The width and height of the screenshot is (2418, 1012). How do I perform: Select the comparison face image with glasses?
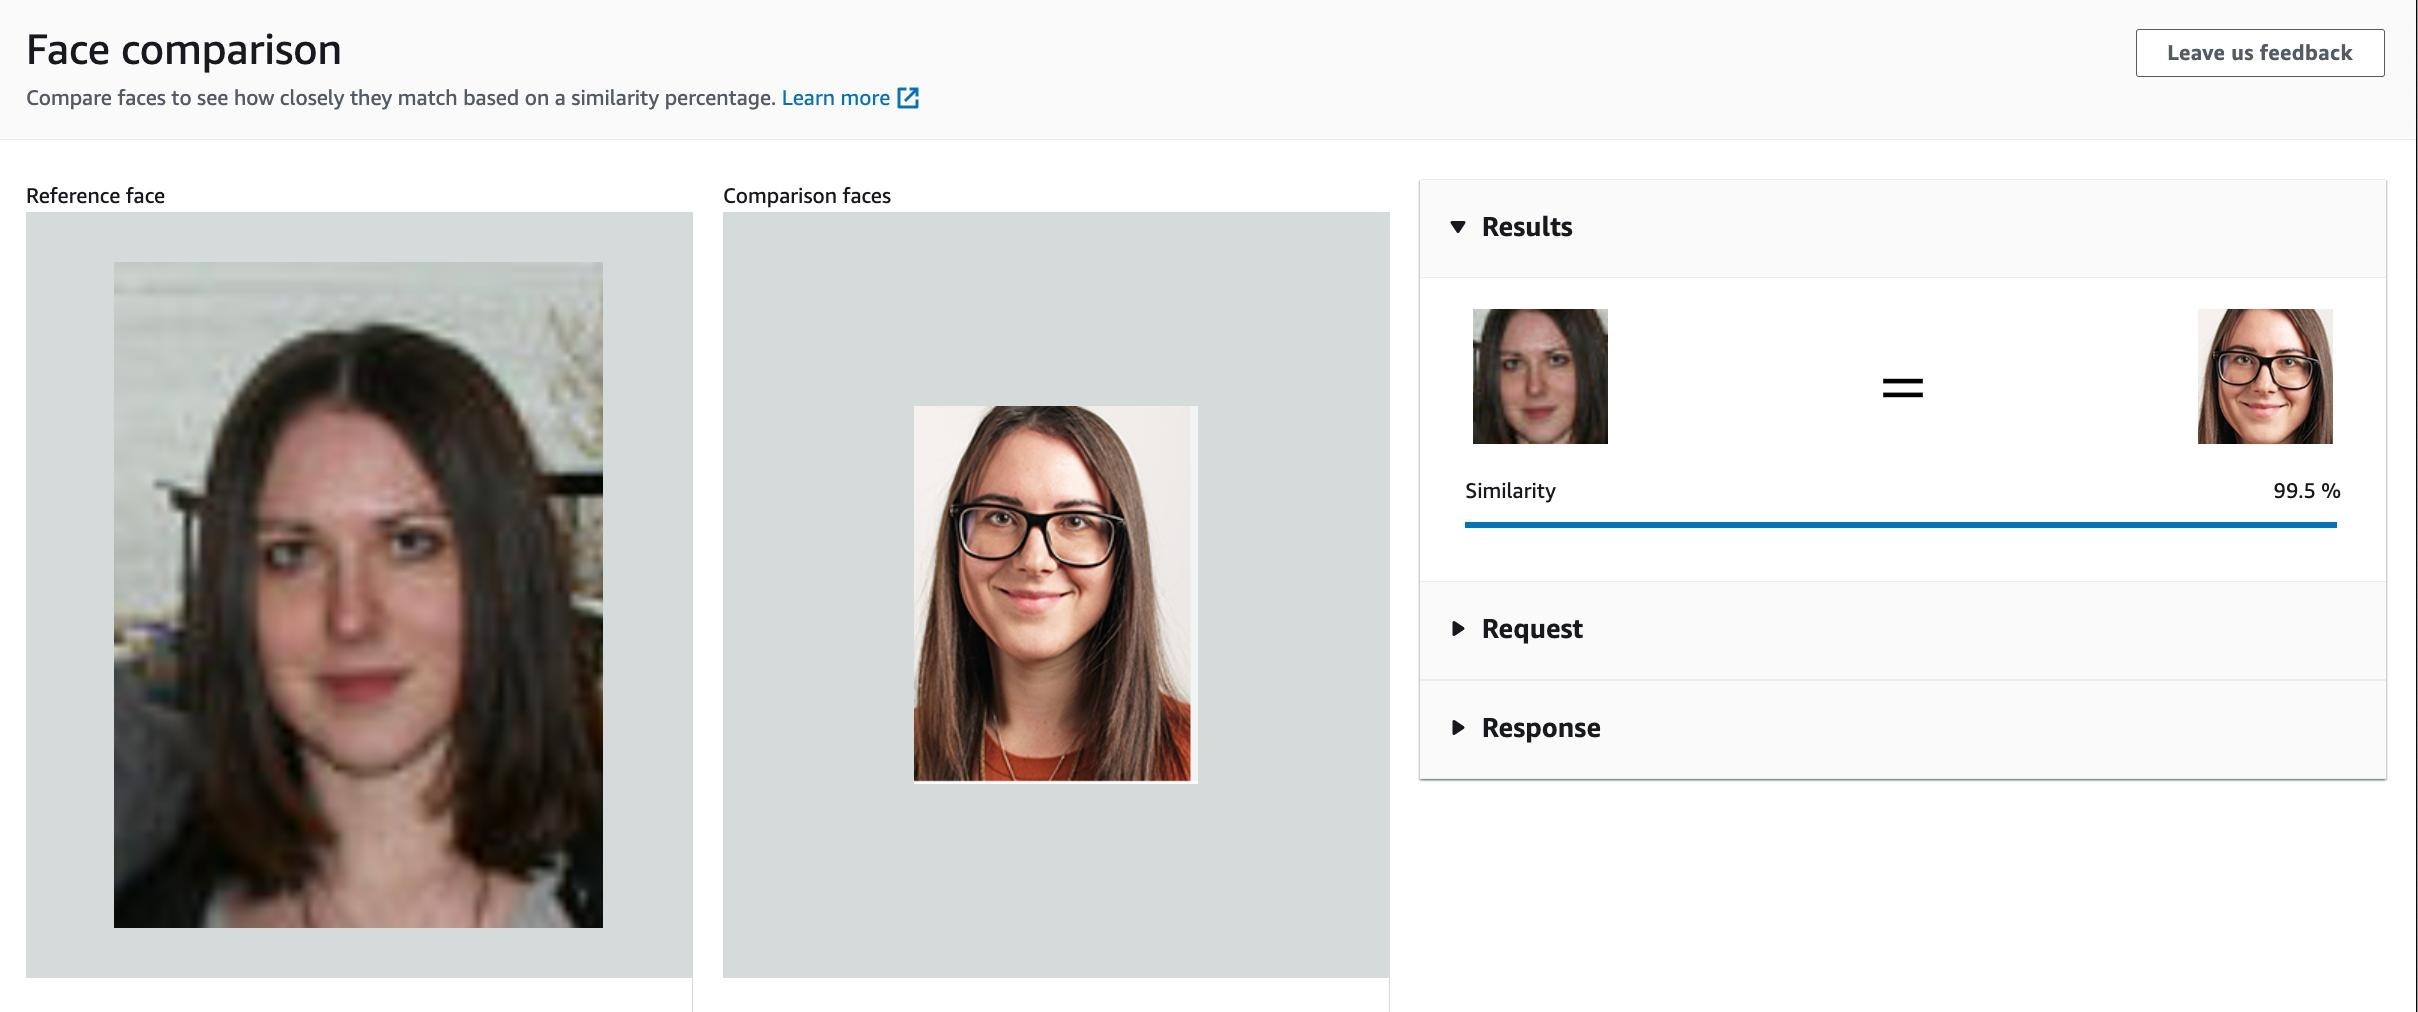coord(1055,593)
